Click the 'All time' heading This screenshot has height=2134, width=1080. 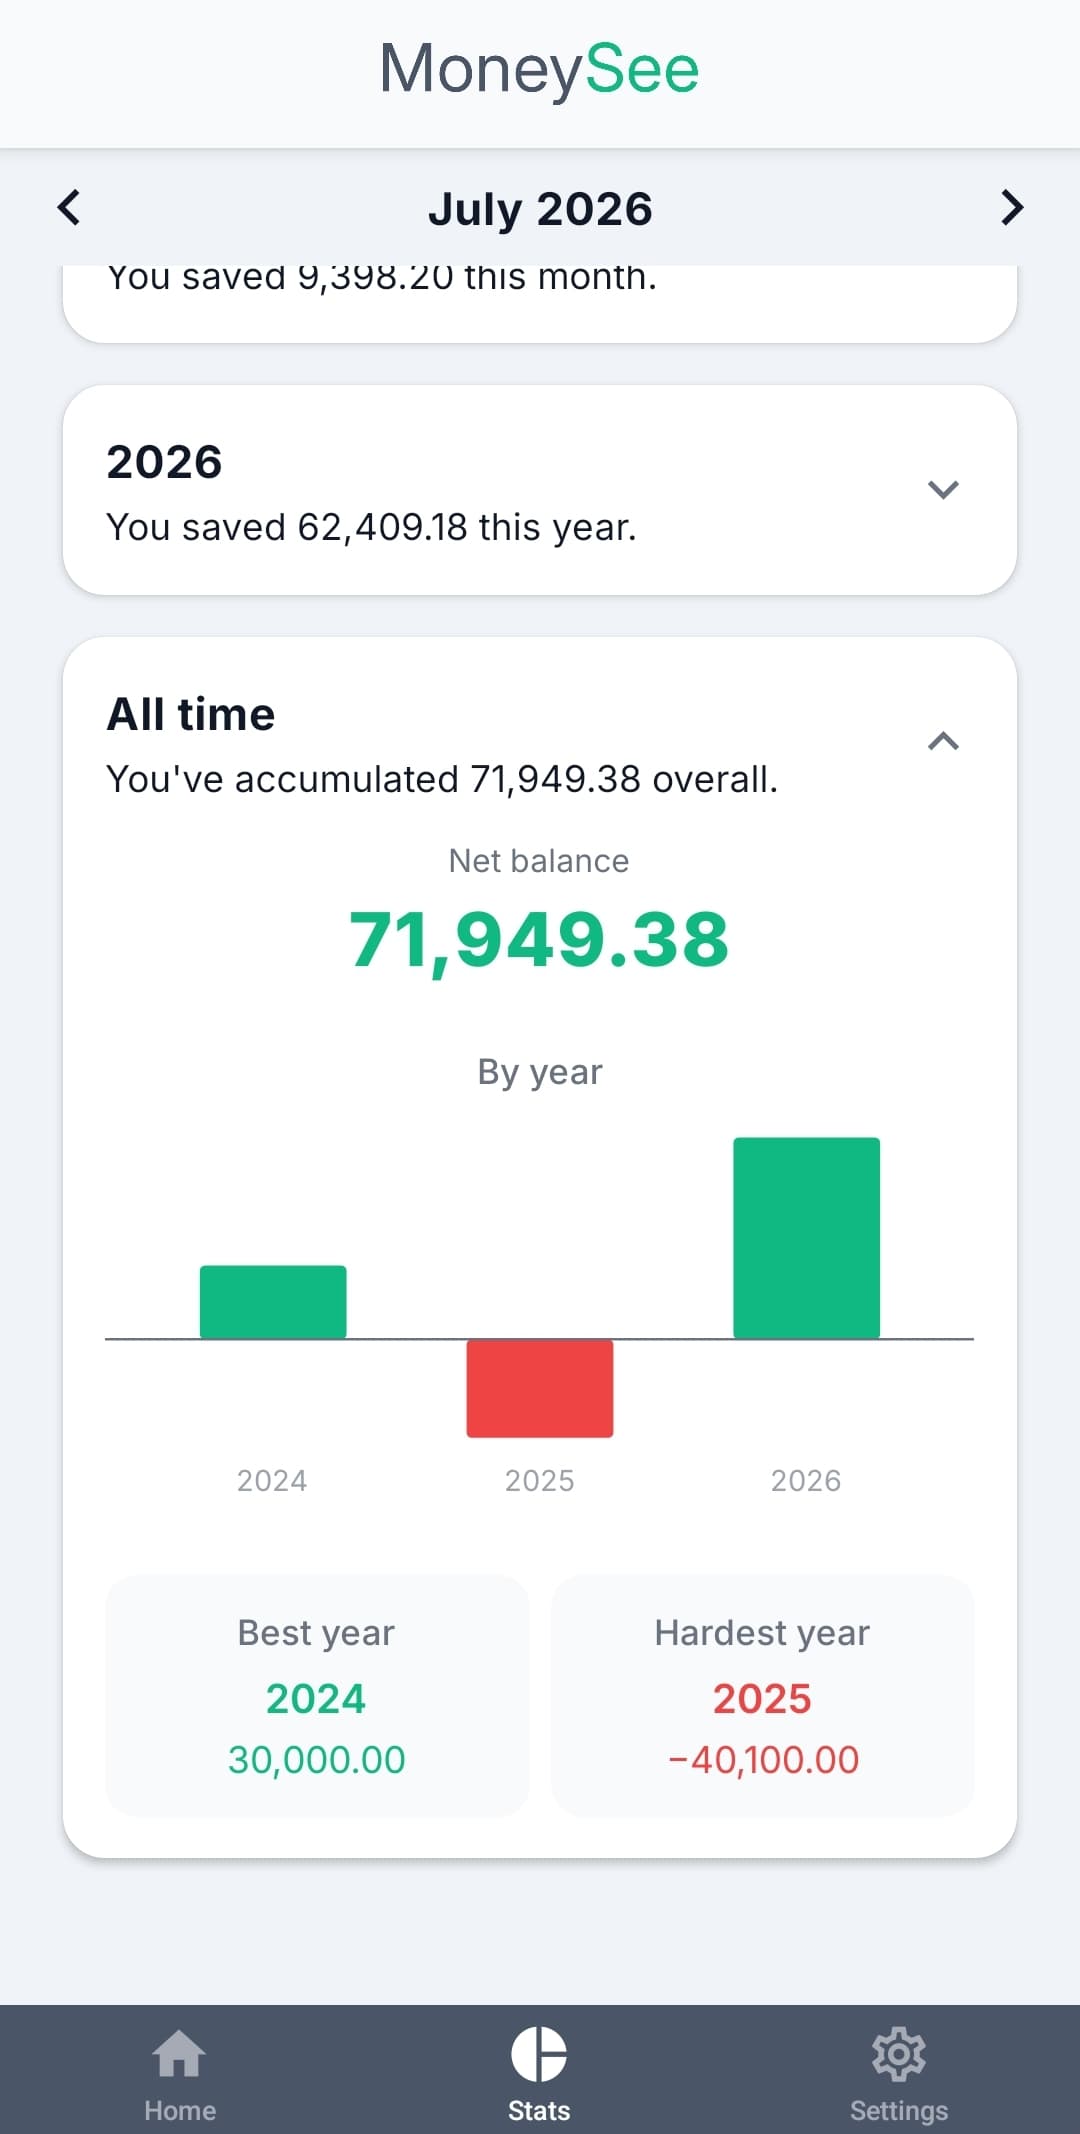point(191,715)
